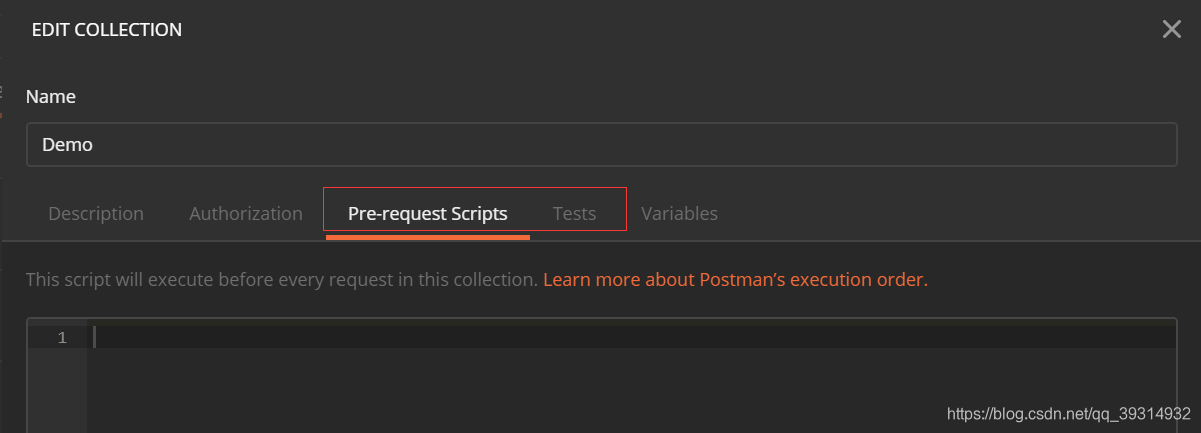
Task: Click the Name label above the field
Action: 50,97
